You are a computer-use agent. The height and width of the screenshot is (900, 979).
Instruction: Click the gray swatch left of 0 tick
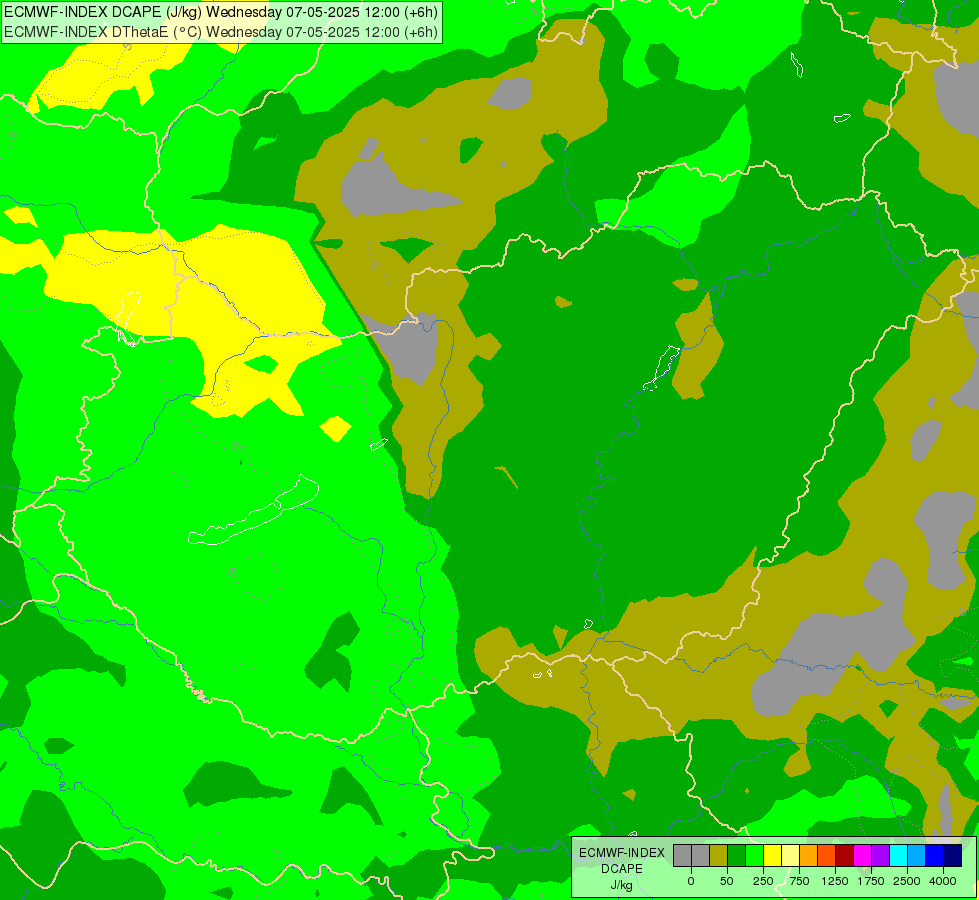point(682,856)
